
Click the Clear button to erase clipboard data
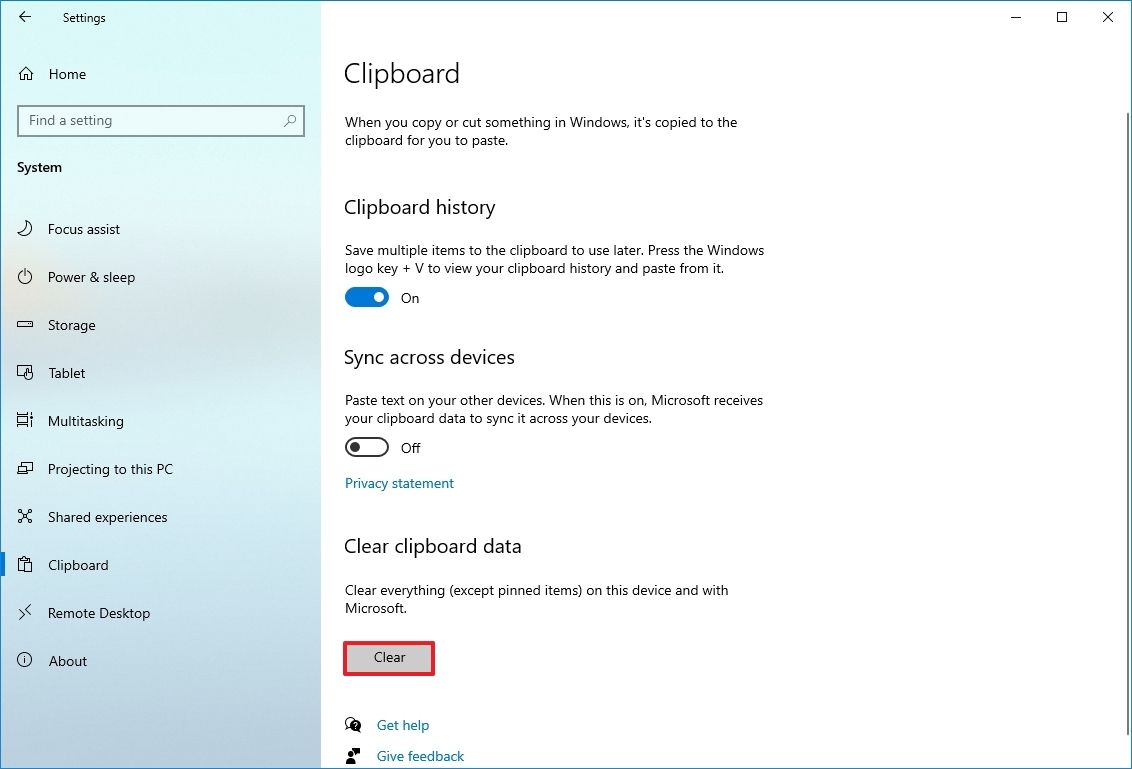click(389, 658)
